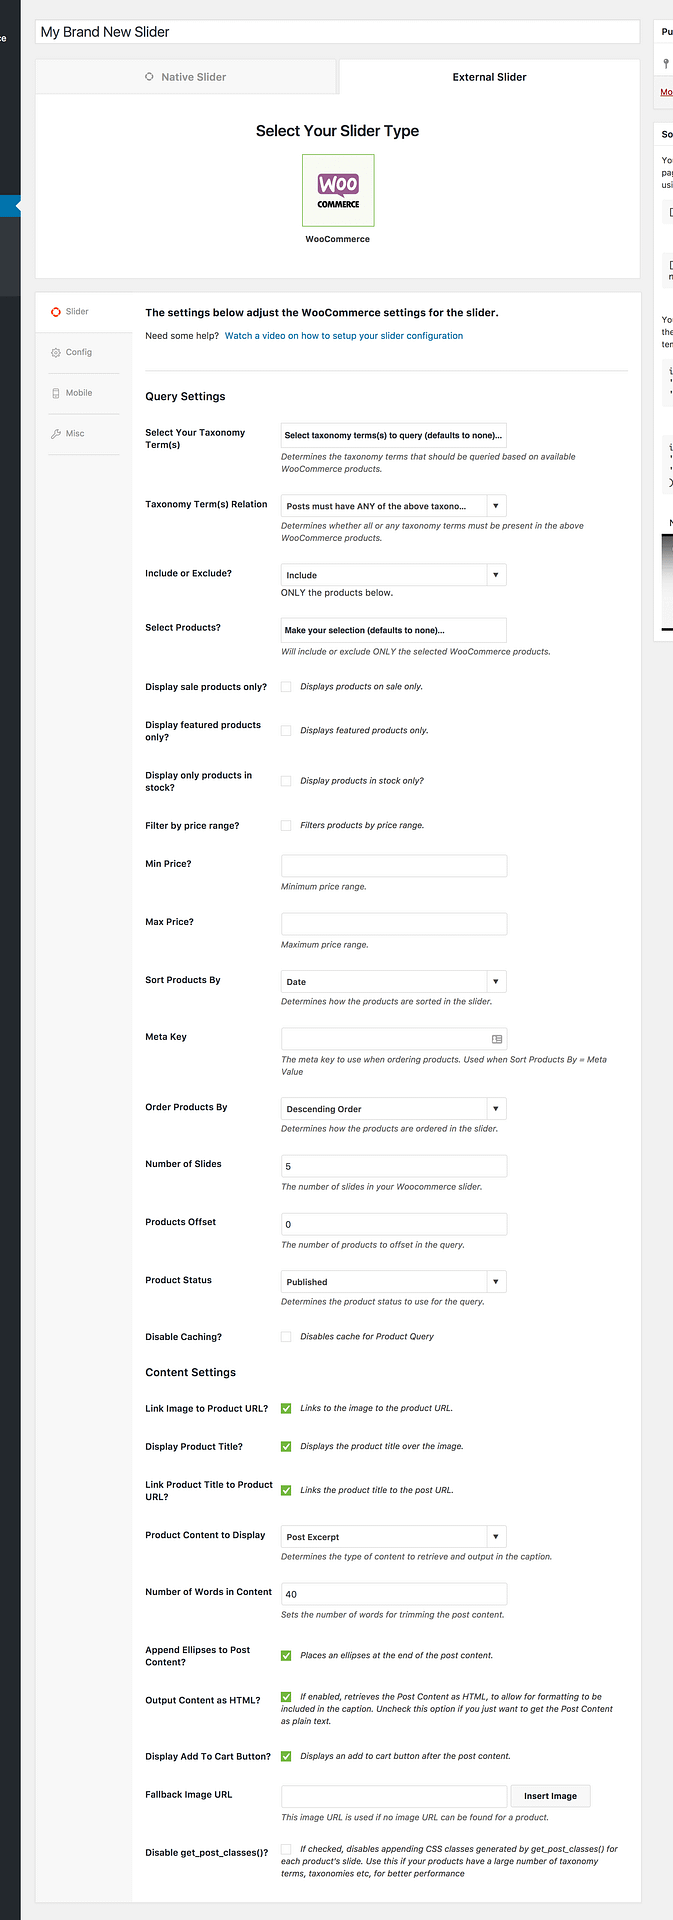Click the Config gear icon
Screen dimensions: 673x1920
click(56, 353)
